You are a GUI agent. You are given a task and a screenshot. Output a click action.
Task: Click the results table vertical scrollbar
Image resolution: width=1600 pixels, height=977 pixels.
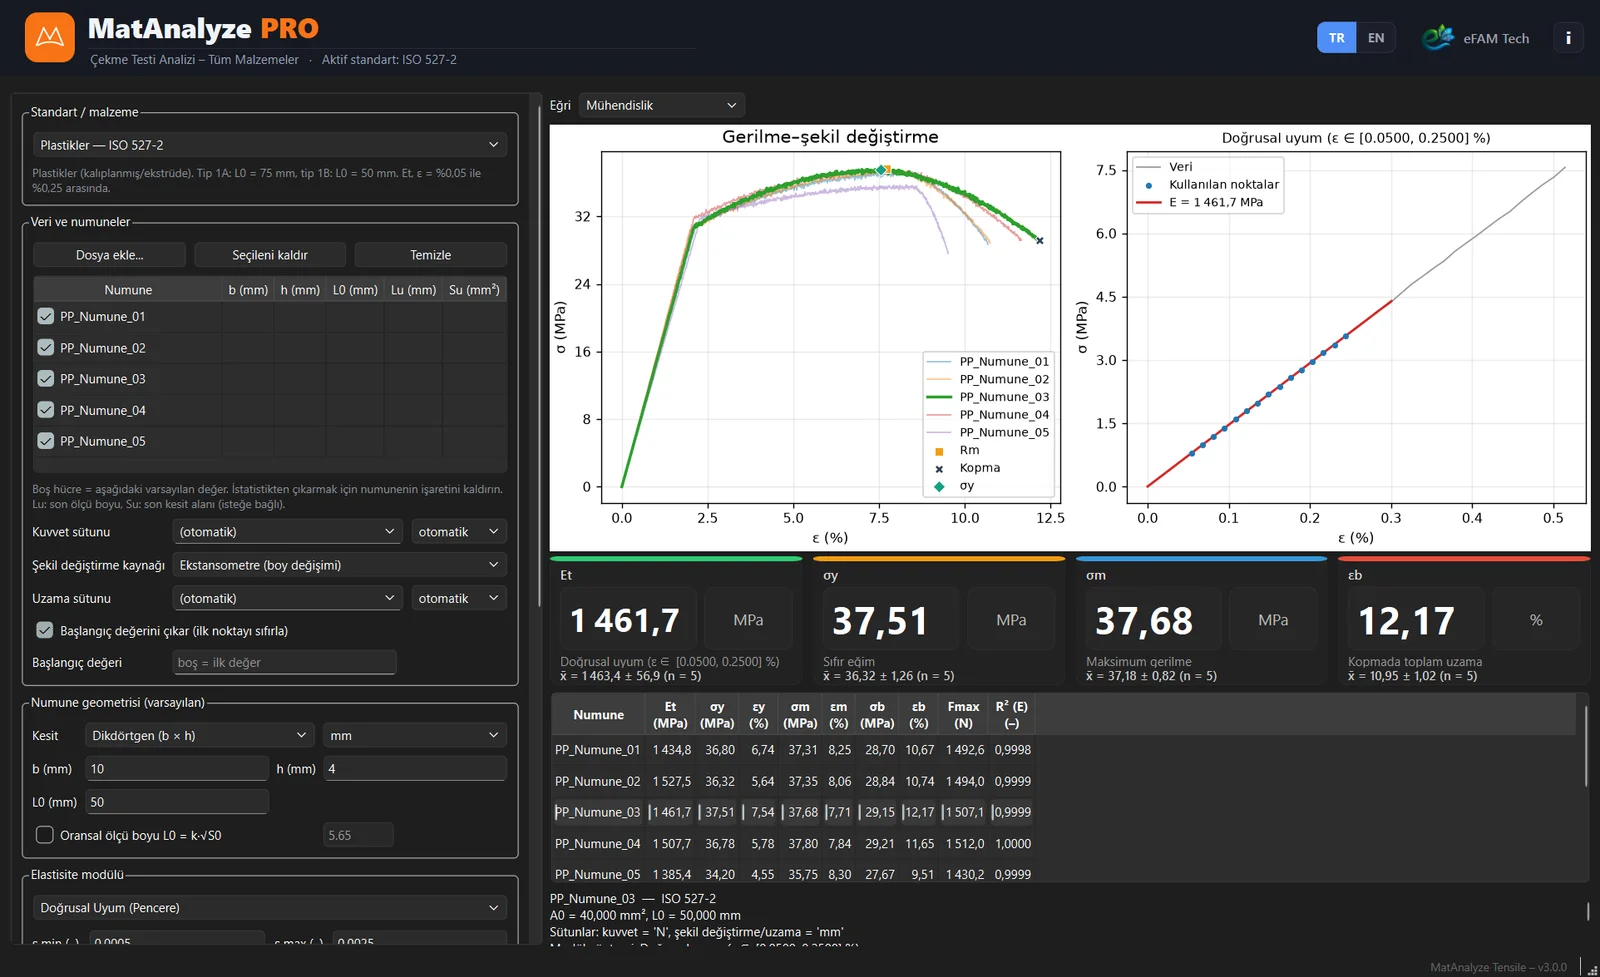[1586, 746]
